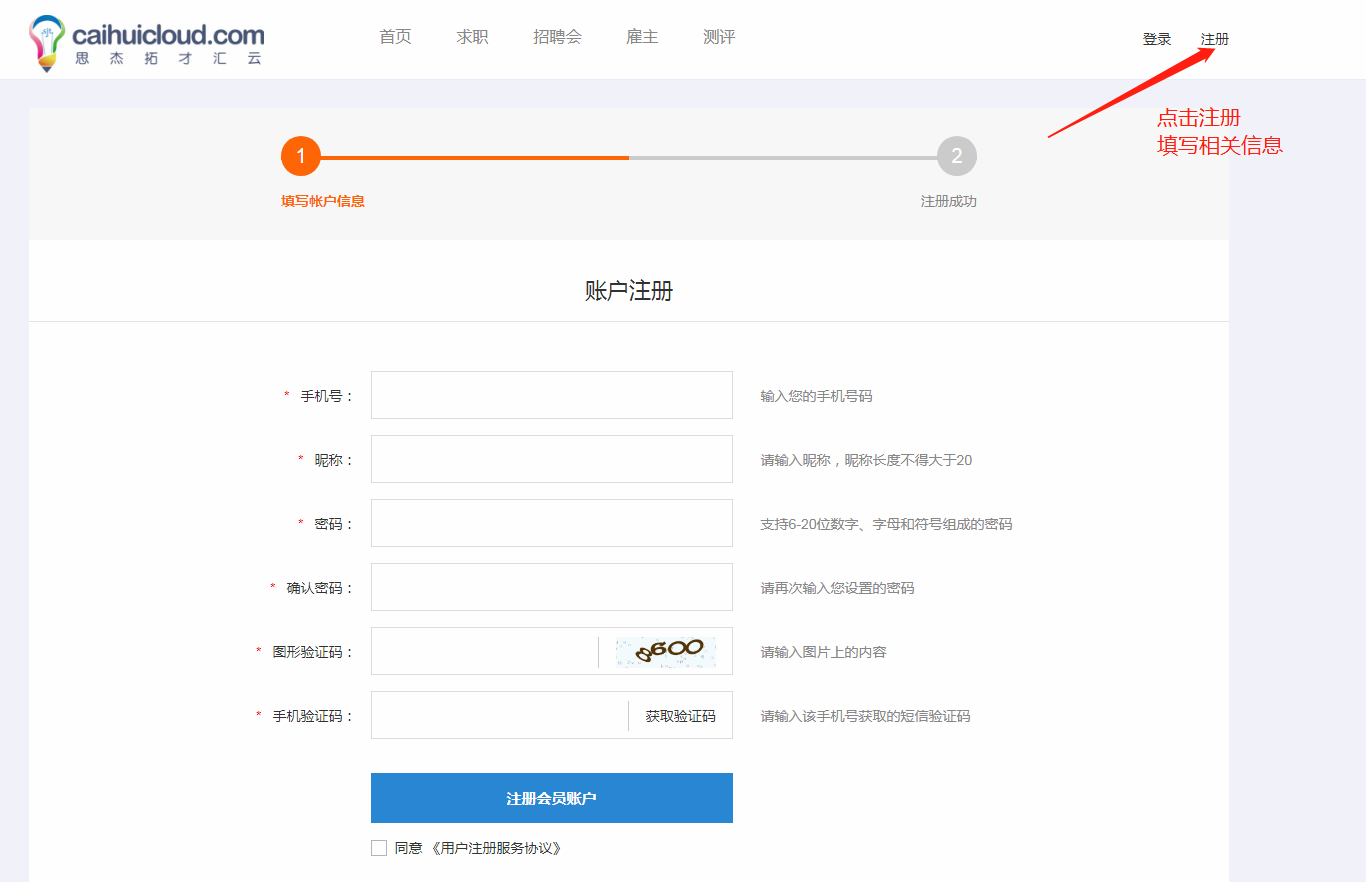Focus the 手机号 input field

[x=551, y=395]
